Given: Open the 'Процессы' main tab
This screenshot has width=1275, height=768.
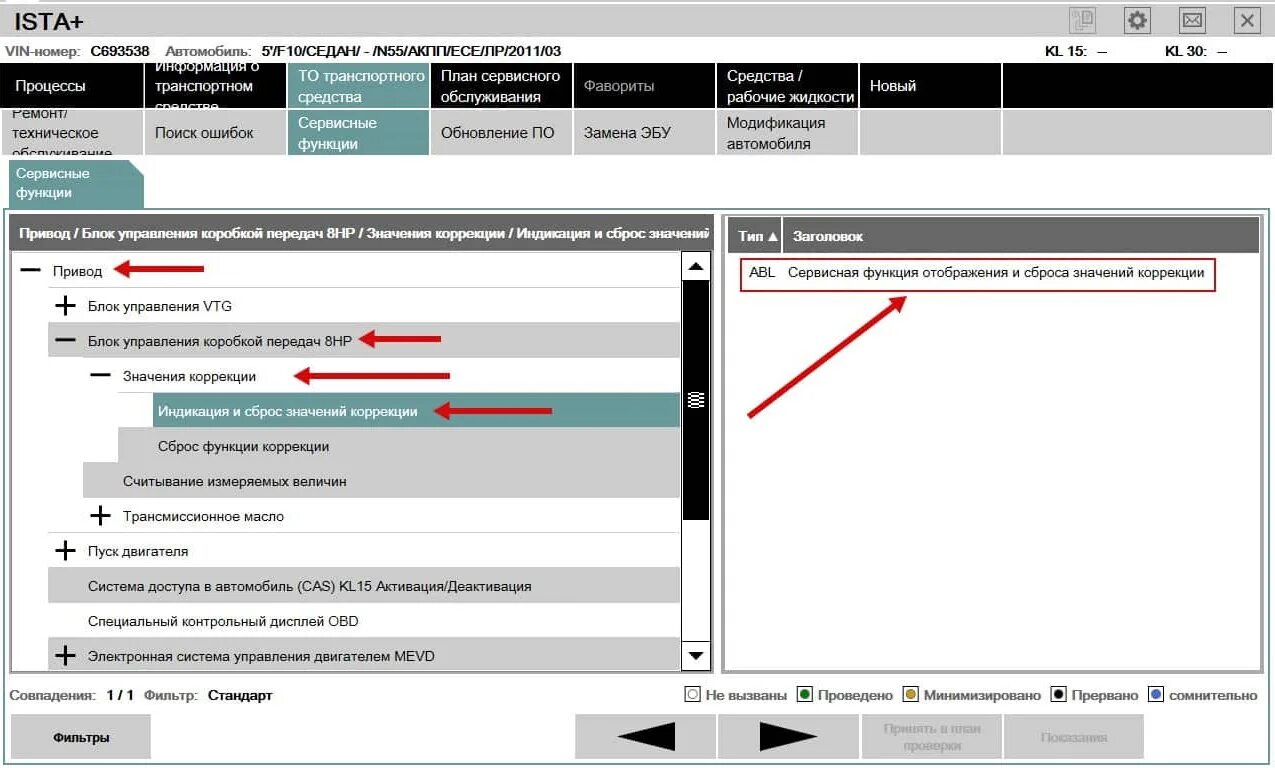Looking at the screenshot, I should (x=72, y=86).
